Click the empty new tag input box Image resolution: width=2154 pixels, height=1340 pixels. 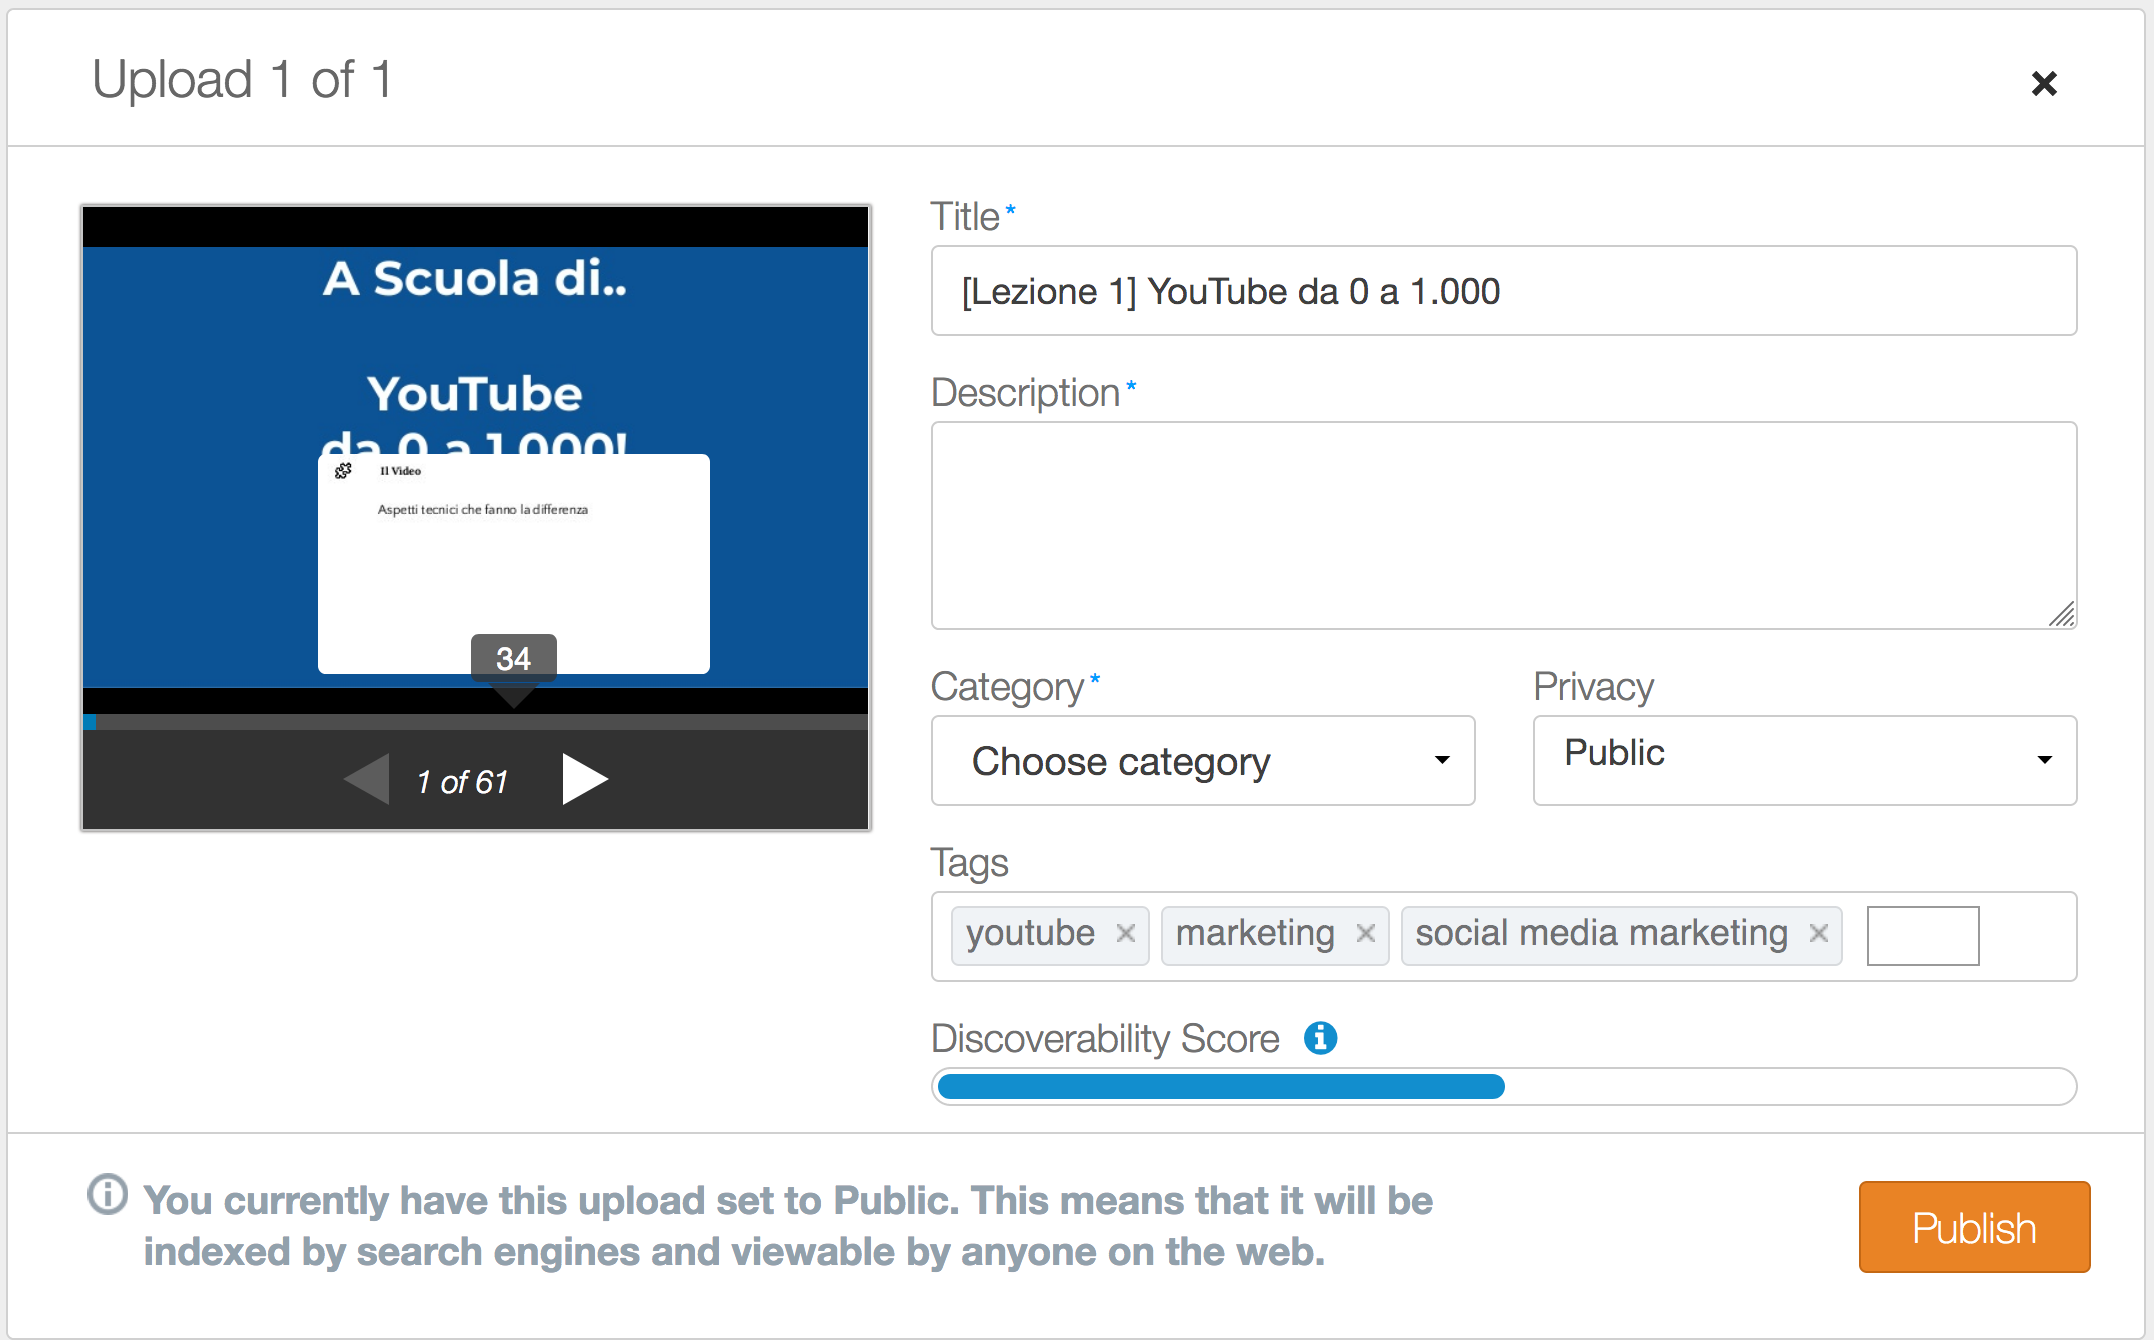pyautogui.click(x=1923, y=936)
